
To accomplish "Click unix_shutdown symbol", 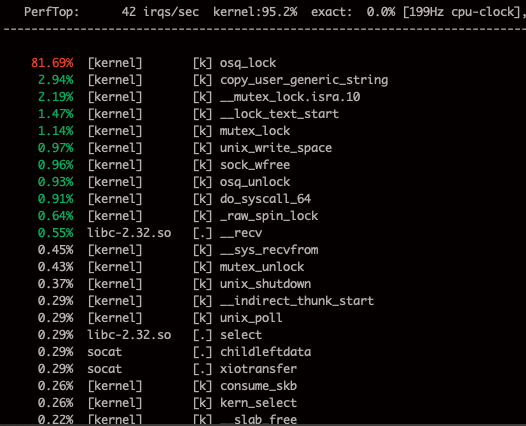I will [x=265, y=284].
